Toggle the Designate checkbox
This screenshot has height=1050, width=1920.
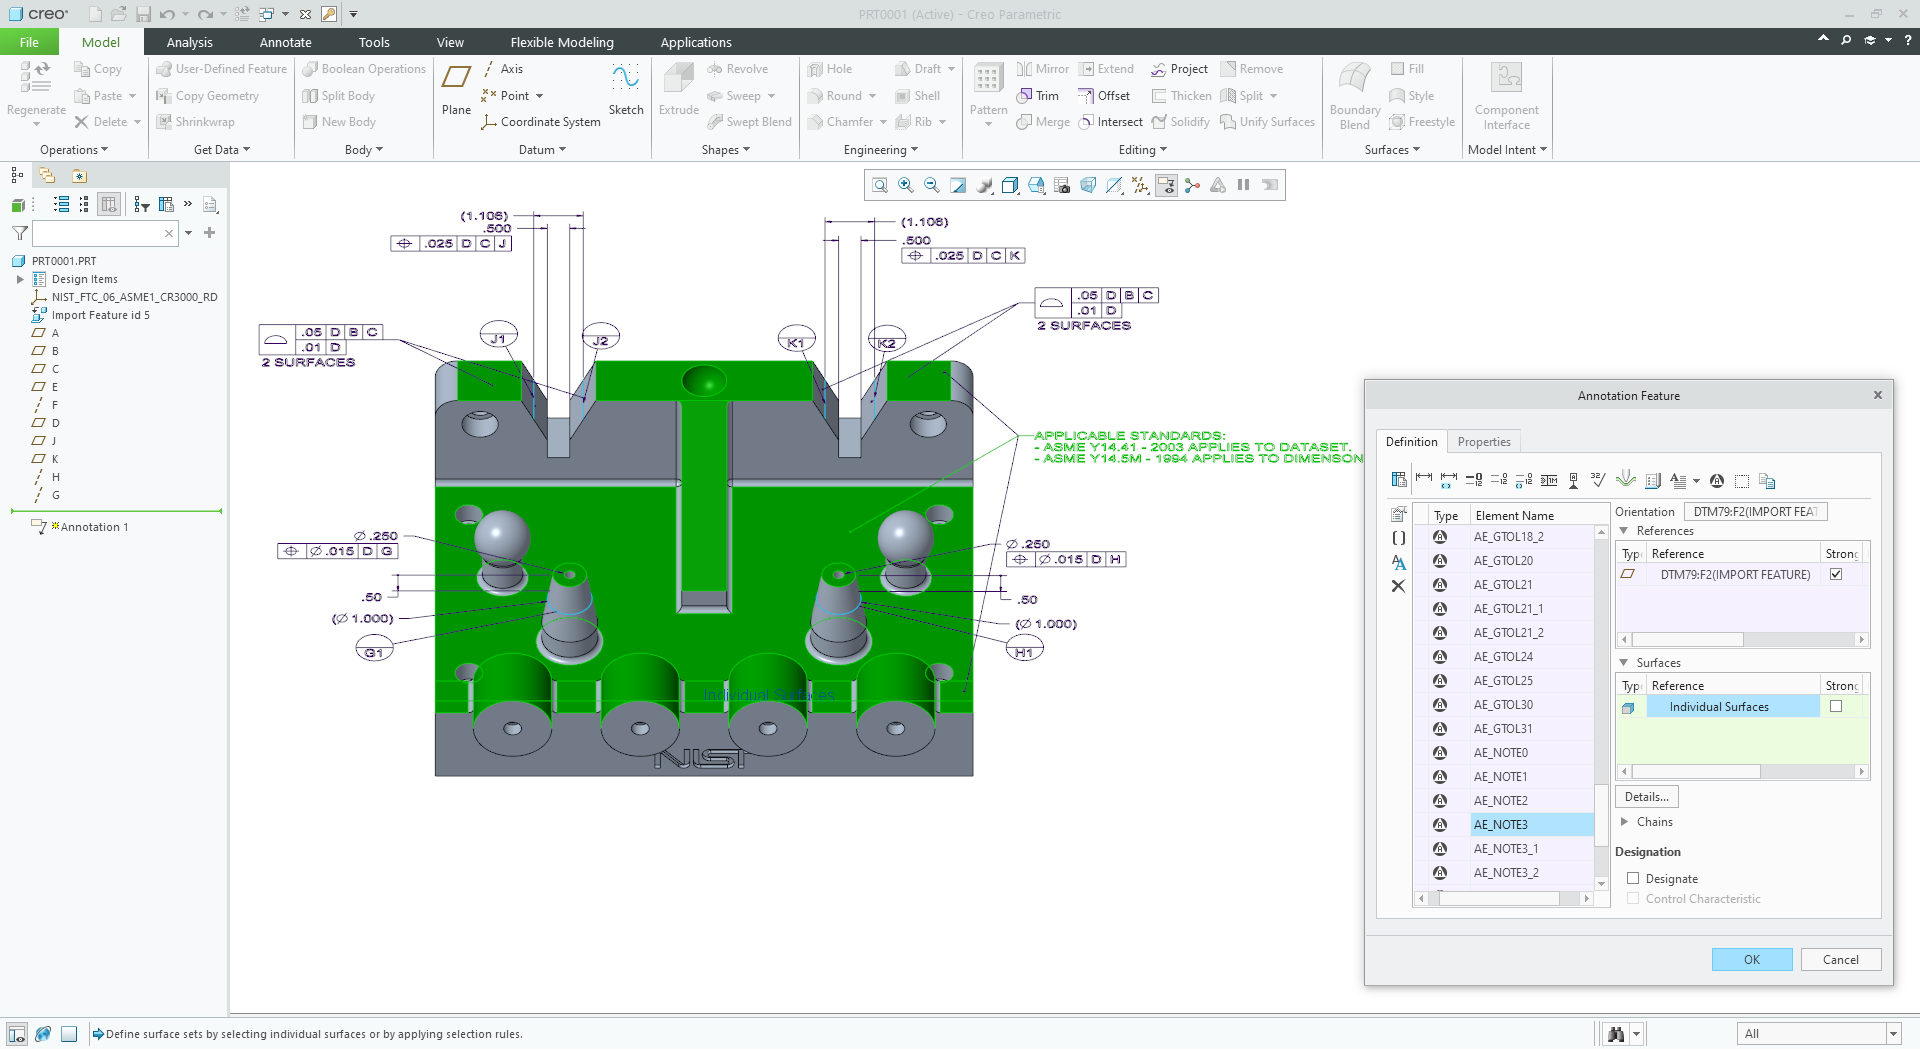coord(1633,879)
